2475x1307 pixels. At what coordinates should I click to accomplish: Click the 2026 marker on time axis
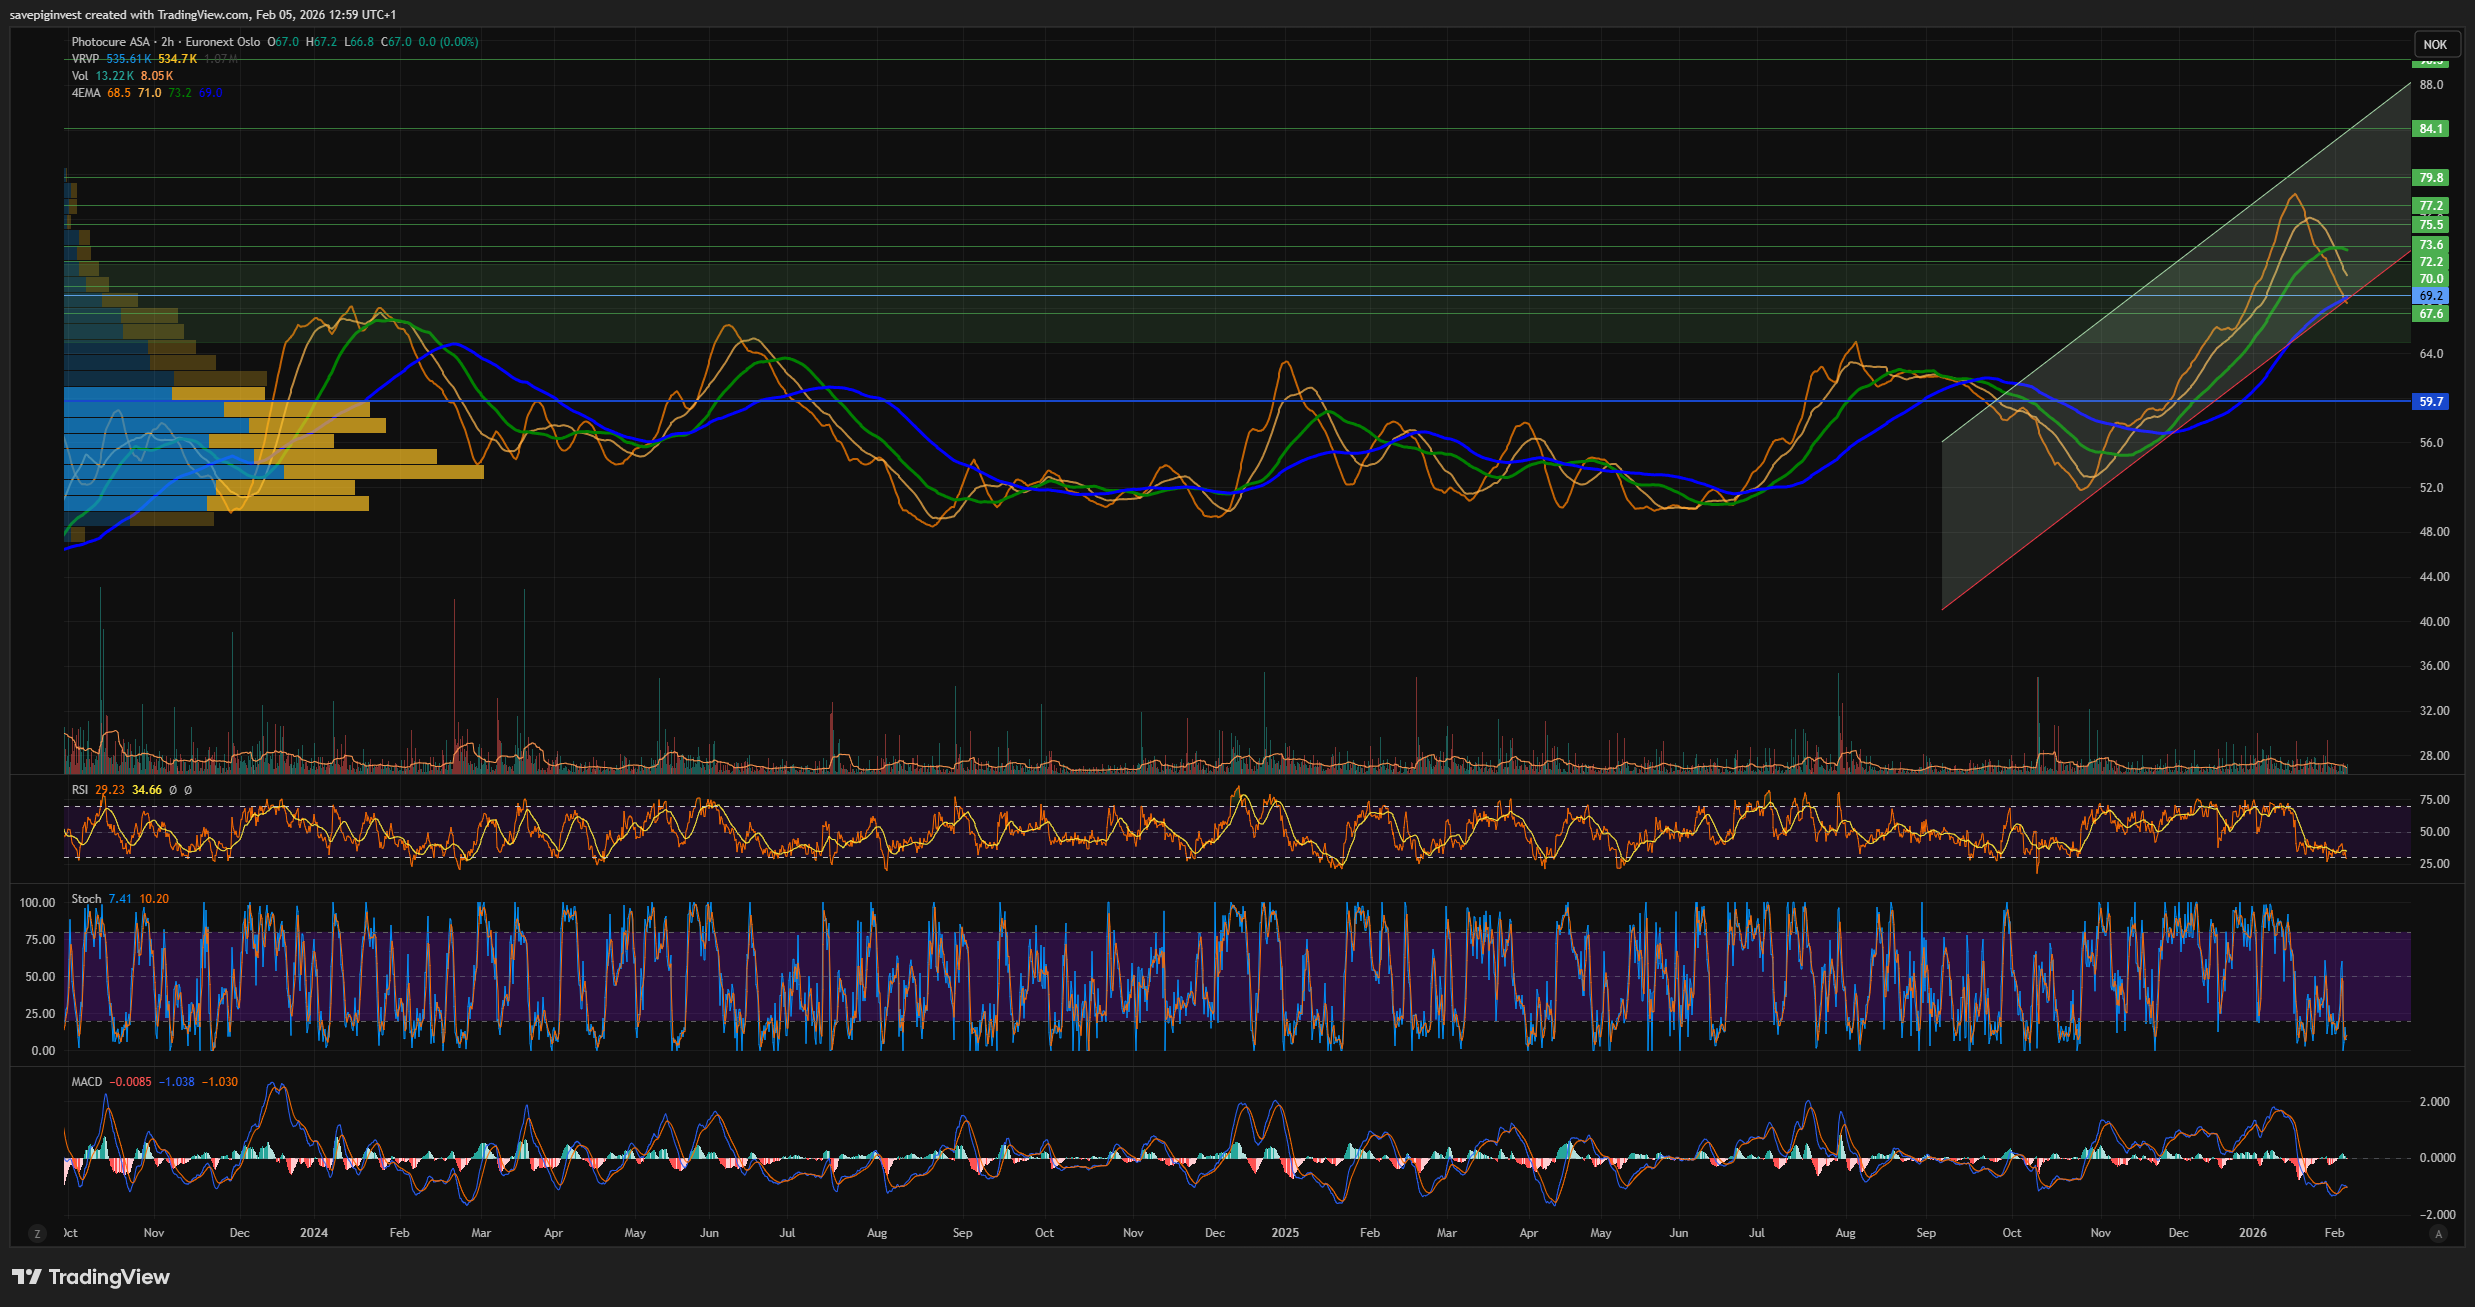click(2252, 1233)
